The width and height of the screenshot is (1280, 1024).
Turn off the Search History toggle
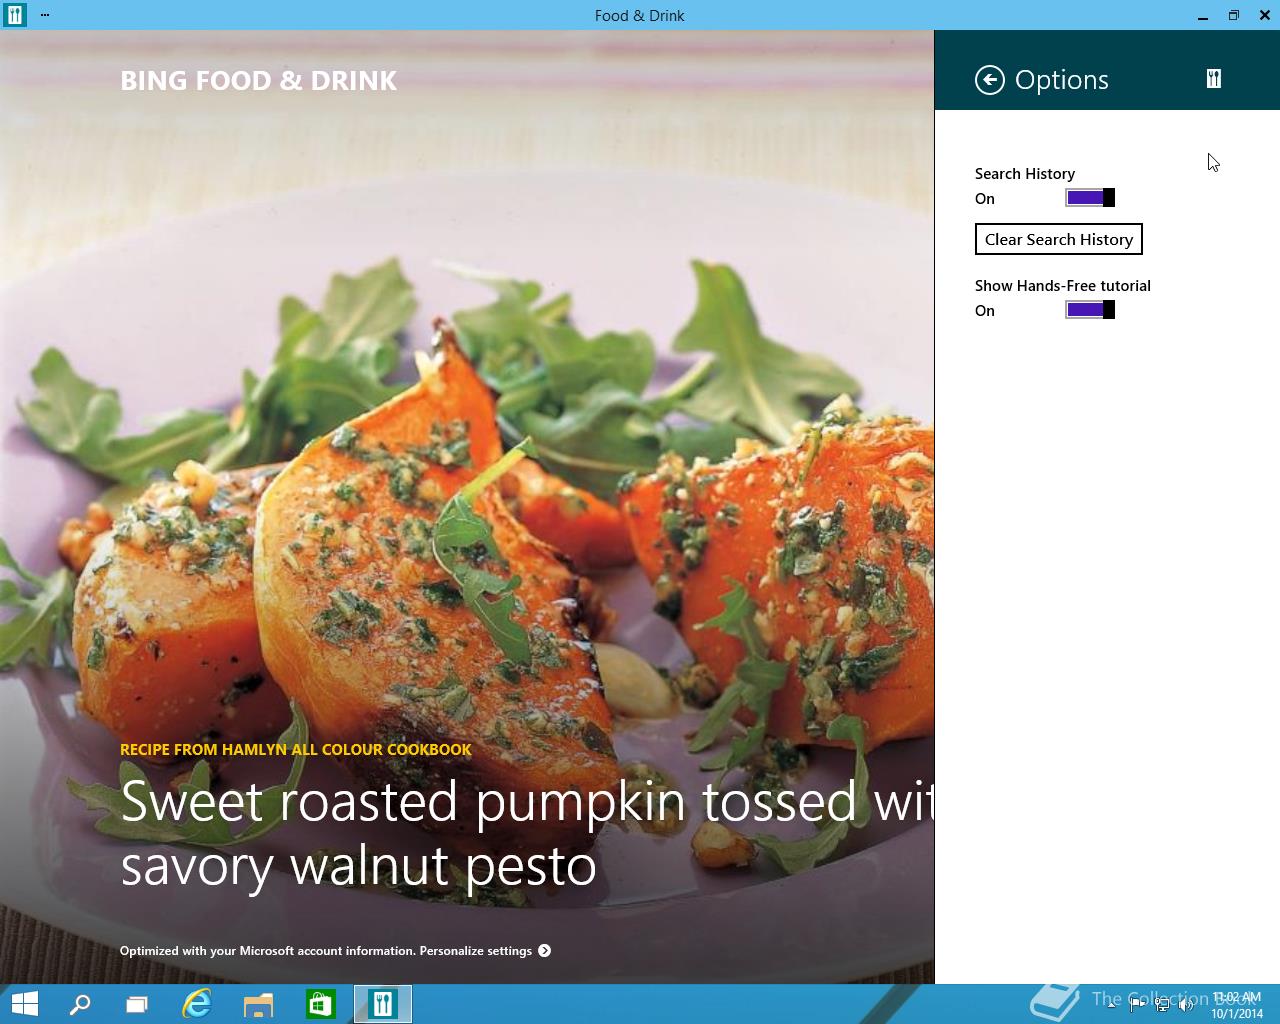tap(1090, 198)
